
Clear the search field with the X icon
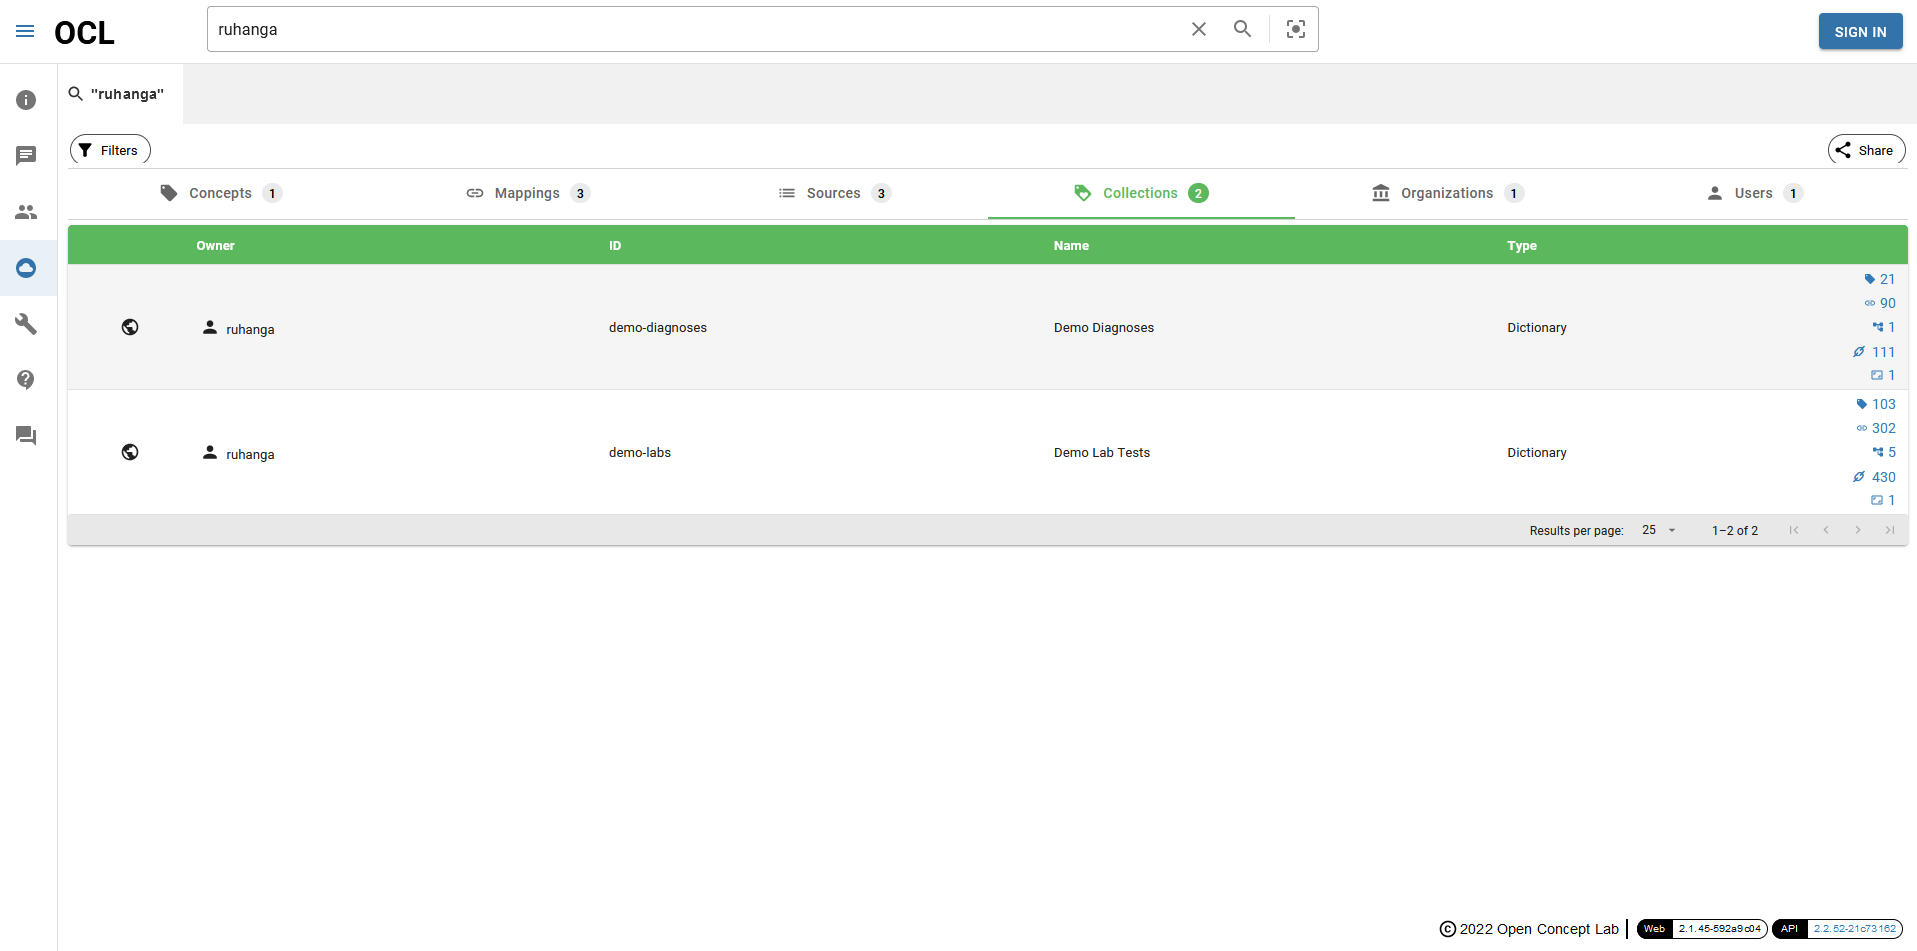(1198, 29)
